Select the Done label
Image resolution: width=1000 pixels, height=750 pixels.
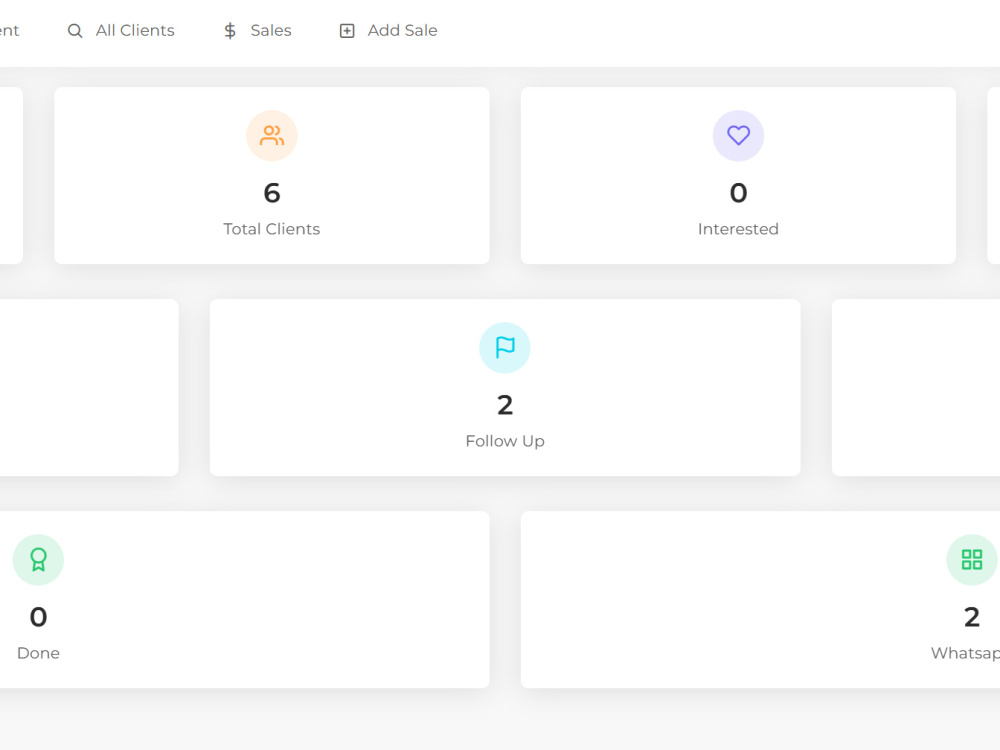pyautogui.click(x=38, y=653)
